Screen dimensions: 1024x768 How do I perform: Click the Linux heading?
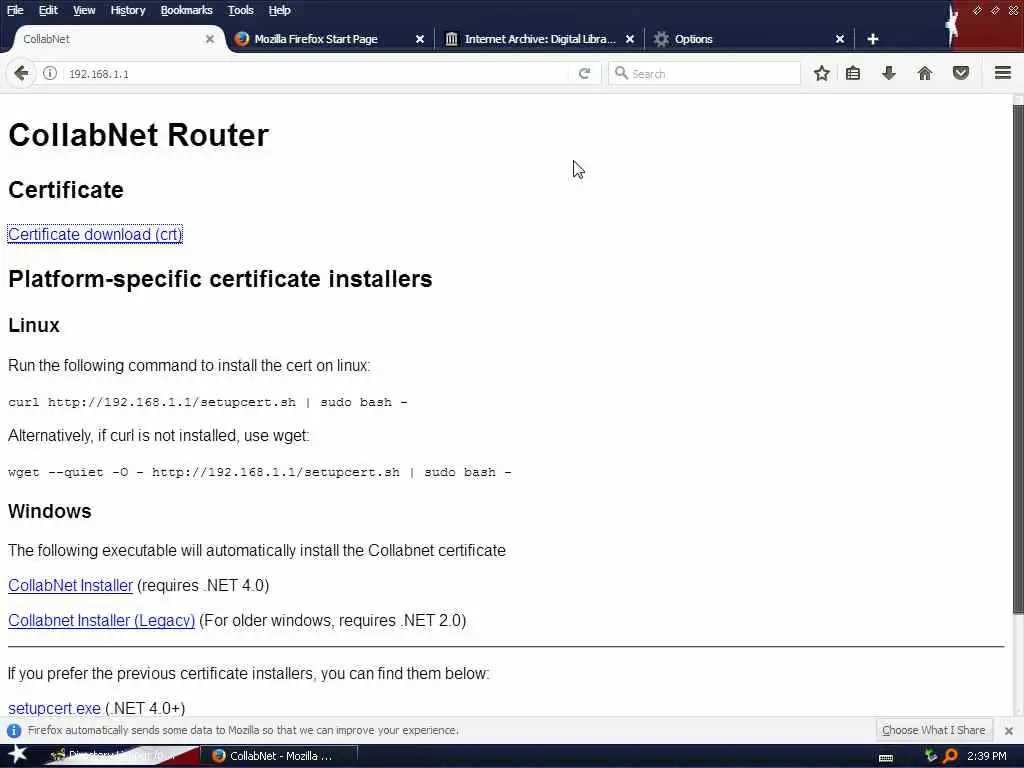point(34,325)
